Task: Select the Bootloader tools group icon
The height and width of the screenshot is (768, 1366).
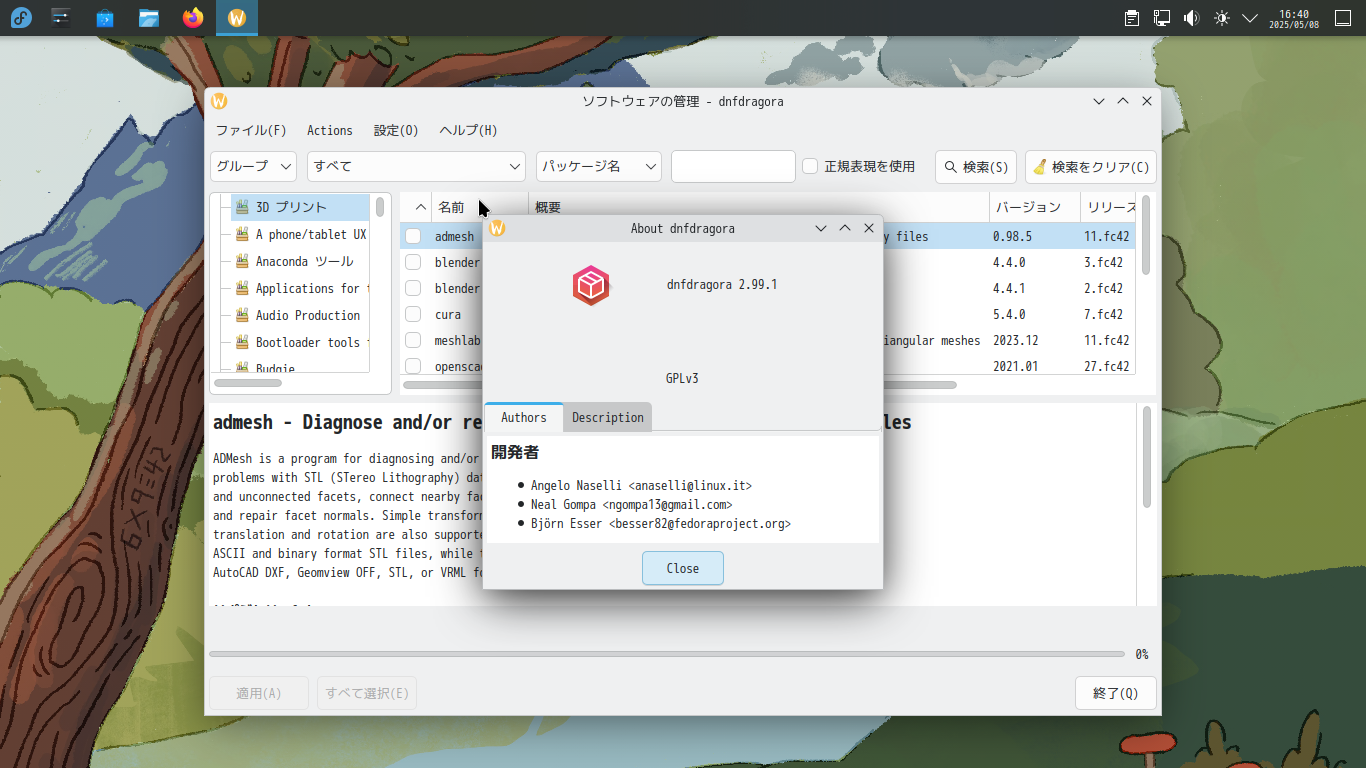Action: 242,342
